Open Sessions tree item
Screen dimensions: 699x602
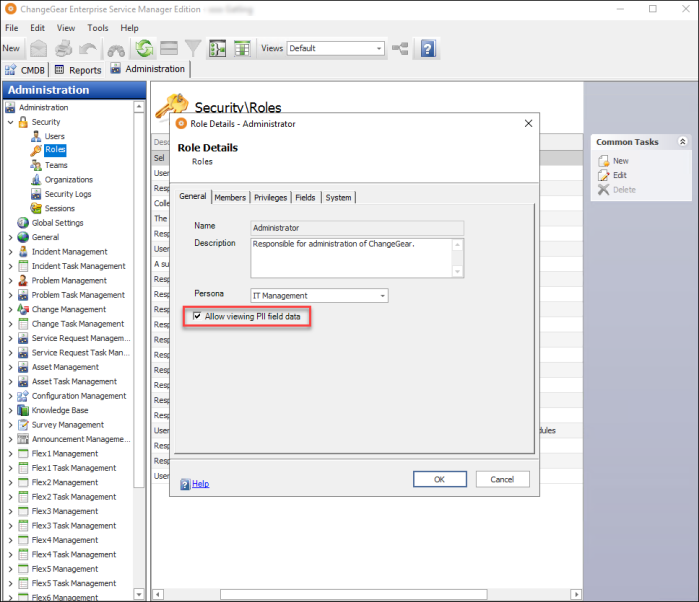click(x=60, y=208)
